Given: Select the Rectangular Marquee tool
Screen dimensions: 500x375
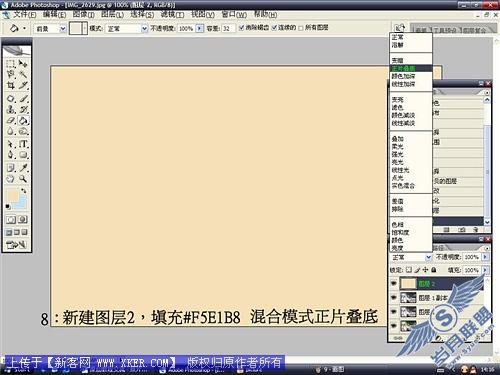Looking at the screenshot, I should tap(11, 63).
